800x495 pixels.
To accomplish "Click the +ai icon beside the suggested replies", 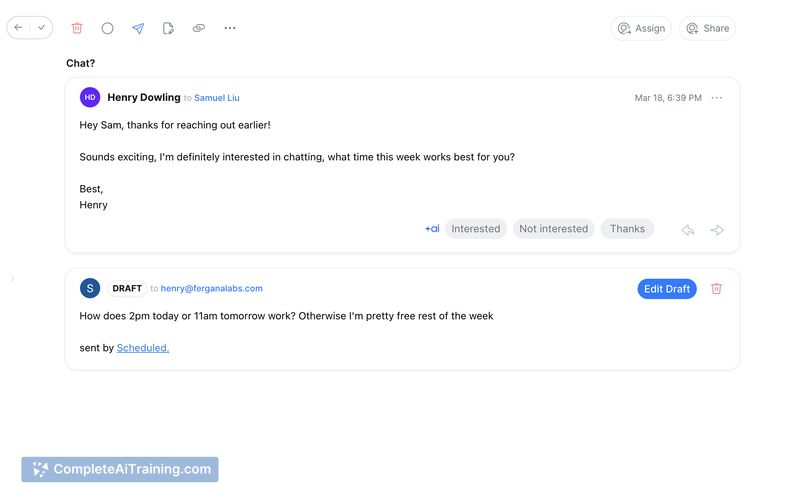I will (432, 229).
